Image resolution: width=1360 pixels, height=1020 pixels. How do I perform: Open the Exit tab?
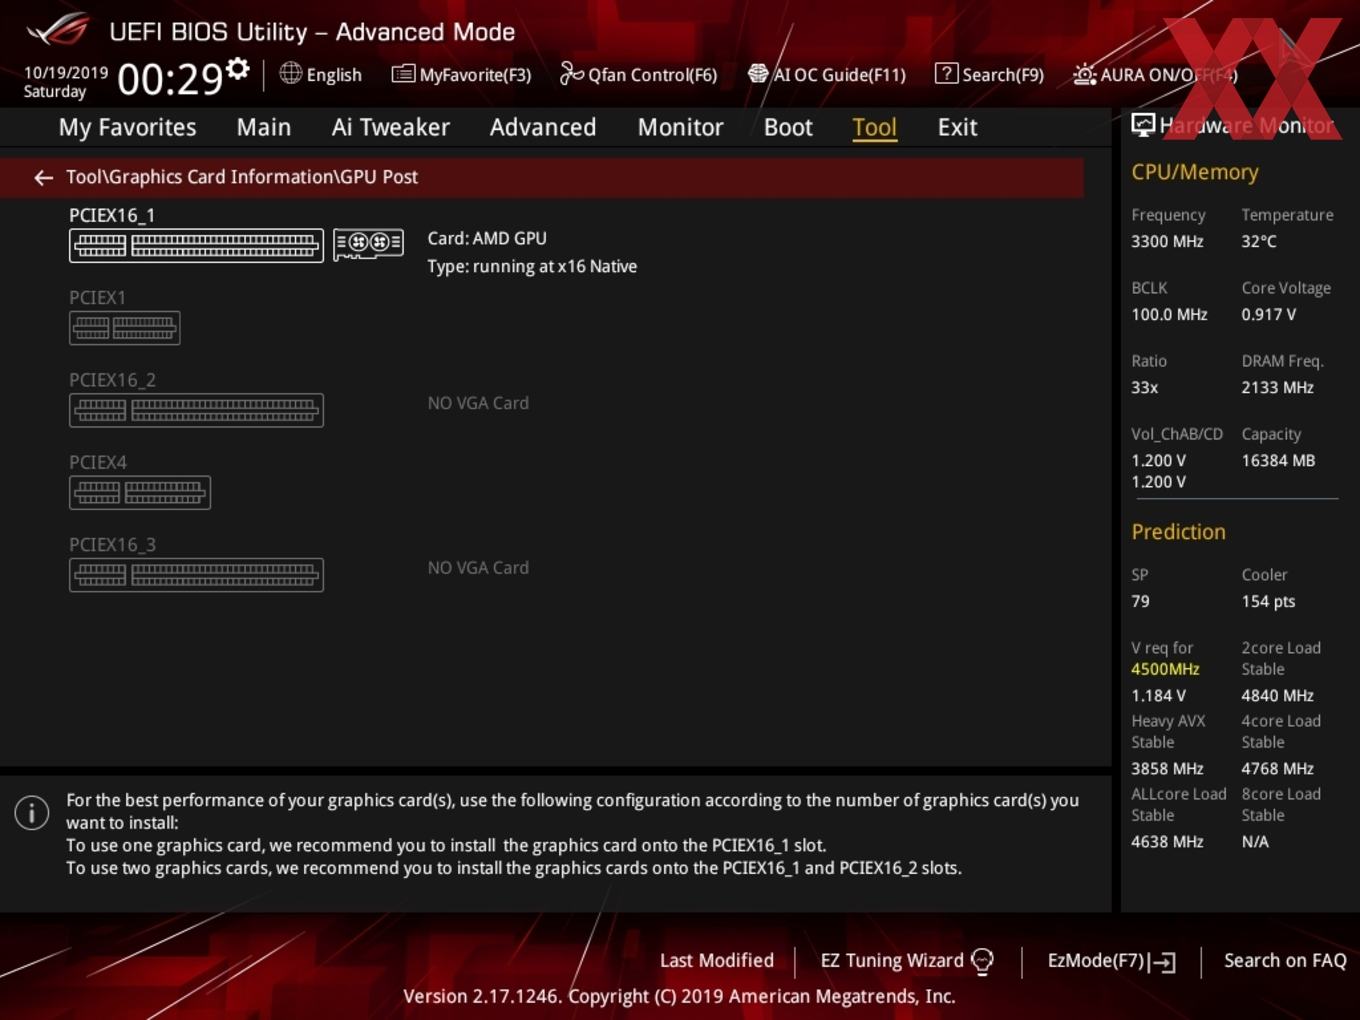click(x=957, y=127)
